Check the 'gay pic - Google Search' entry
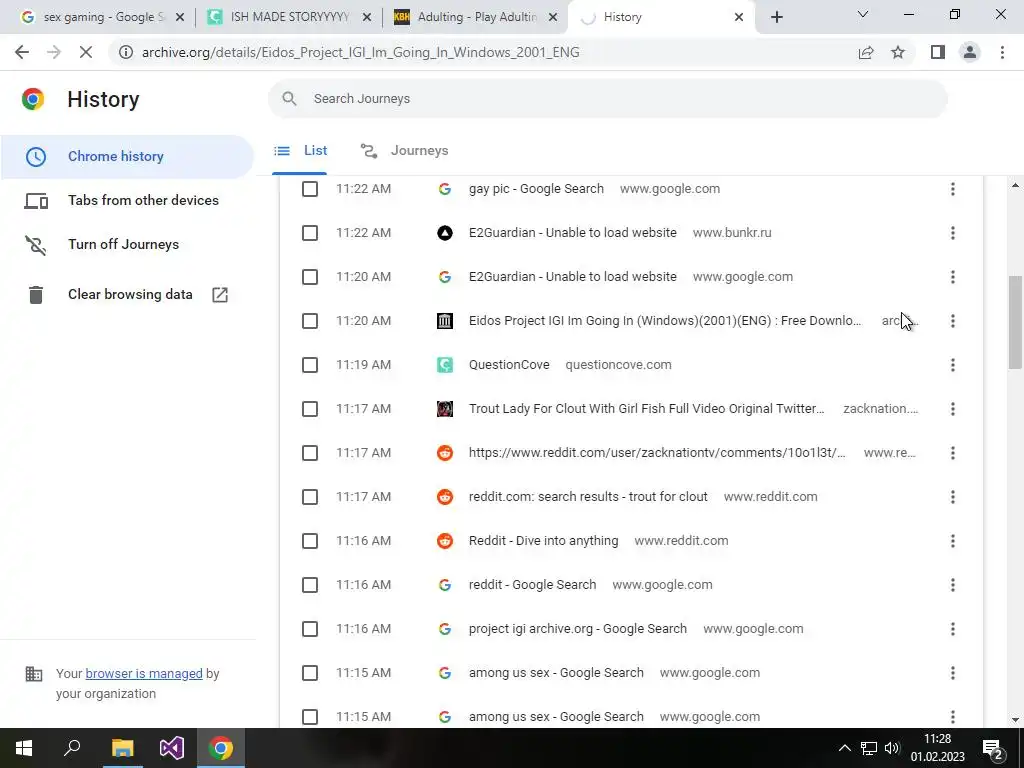The width and height of the screenshot is (1024, 768). [x=310, y=189]
